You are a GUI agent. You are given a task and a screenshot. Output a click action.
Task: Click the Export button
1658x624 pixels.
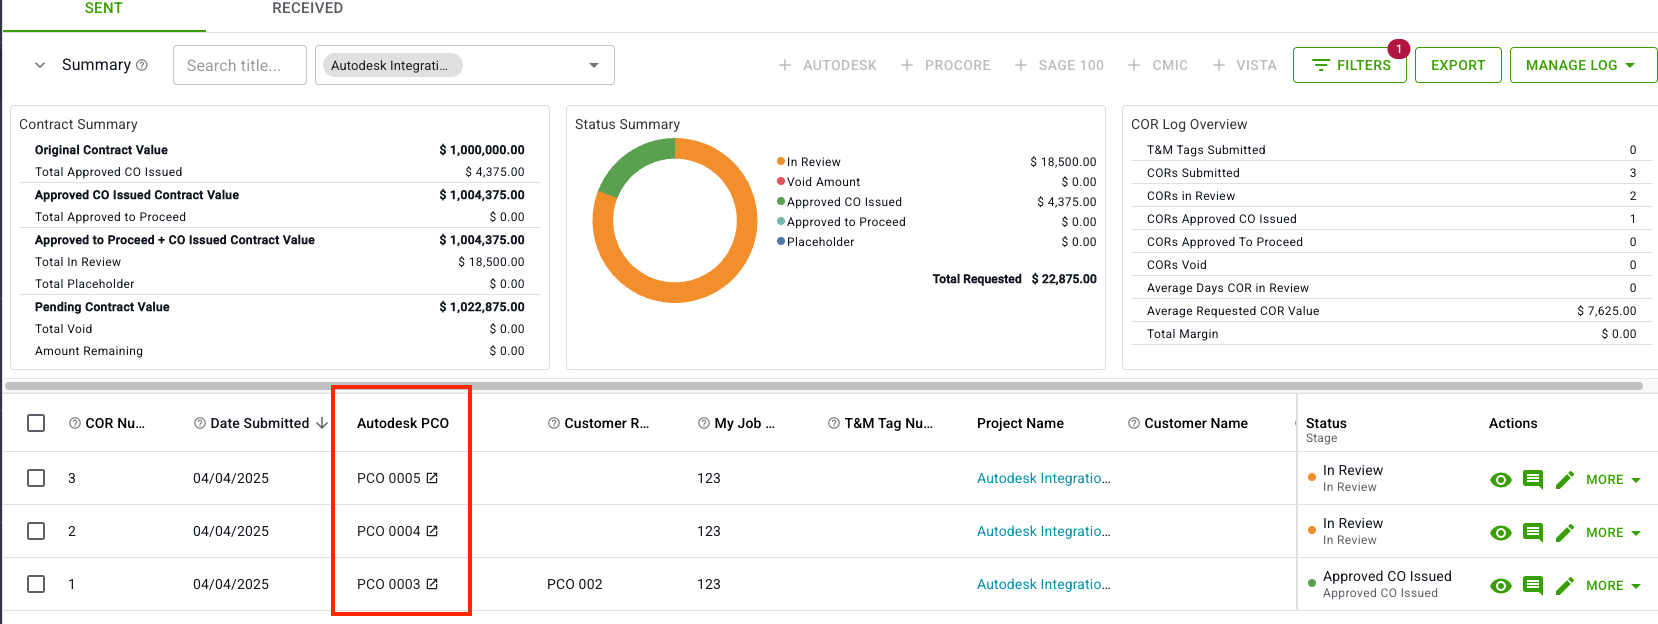click(x=1457, y=65)
